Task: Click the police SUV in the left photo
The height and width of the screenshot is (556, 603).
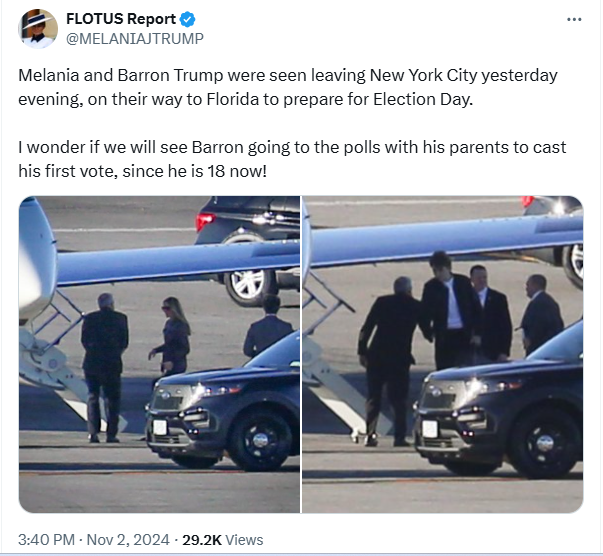Action: pyautogui.click(x=222, y=405)
